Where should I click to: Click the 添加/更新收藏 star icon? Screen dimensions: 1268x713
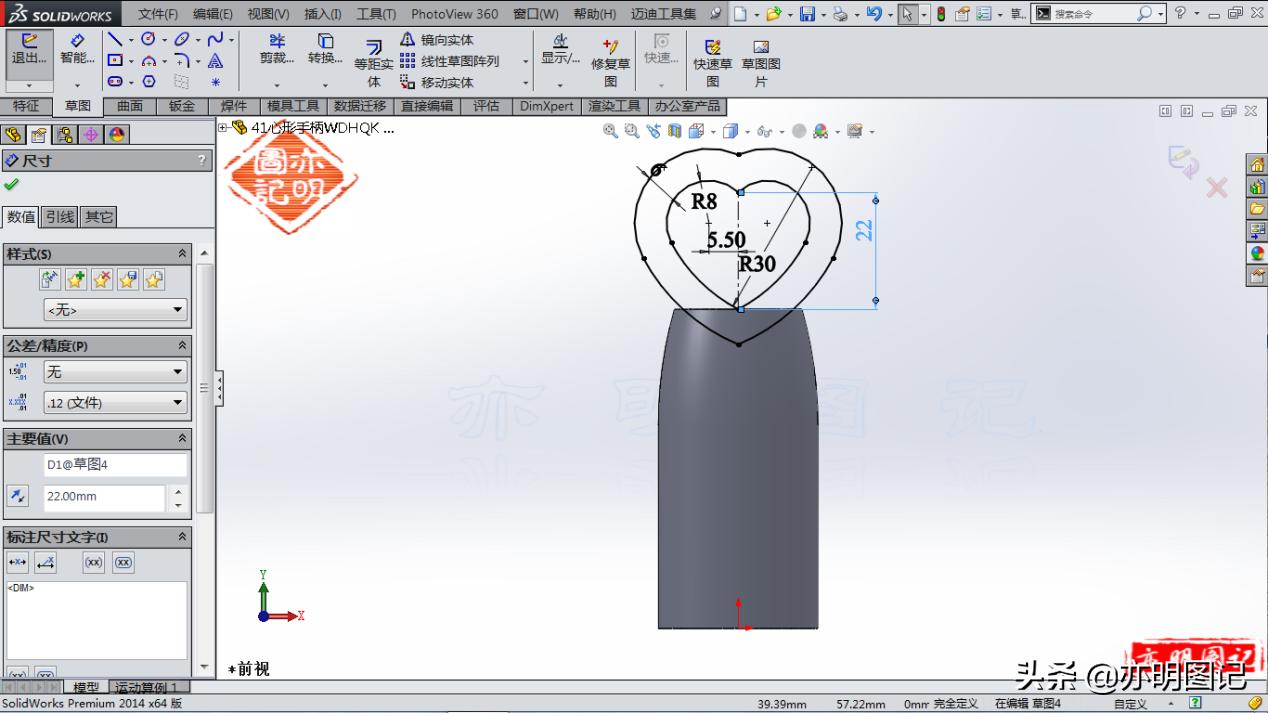[75, 279]
